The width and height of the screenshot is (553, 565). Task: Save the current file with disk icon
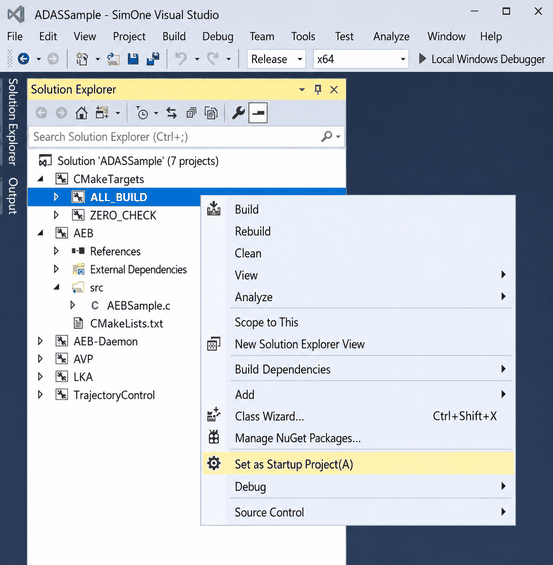[x=133, y=59]
